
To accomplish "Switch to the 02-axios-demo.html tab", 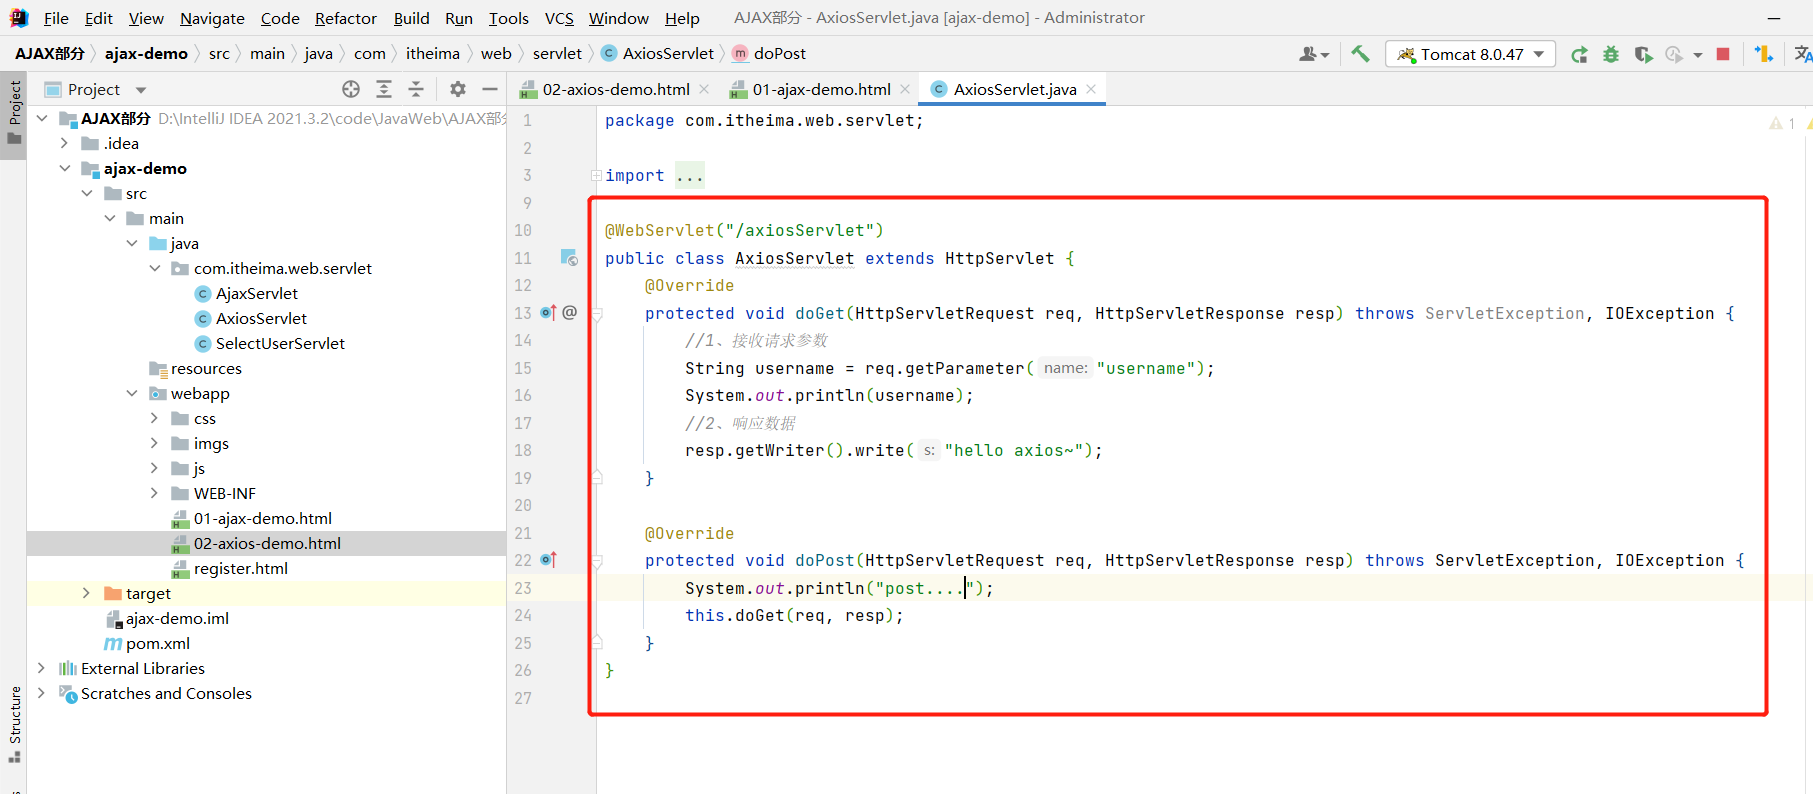I will pos(615,89).
